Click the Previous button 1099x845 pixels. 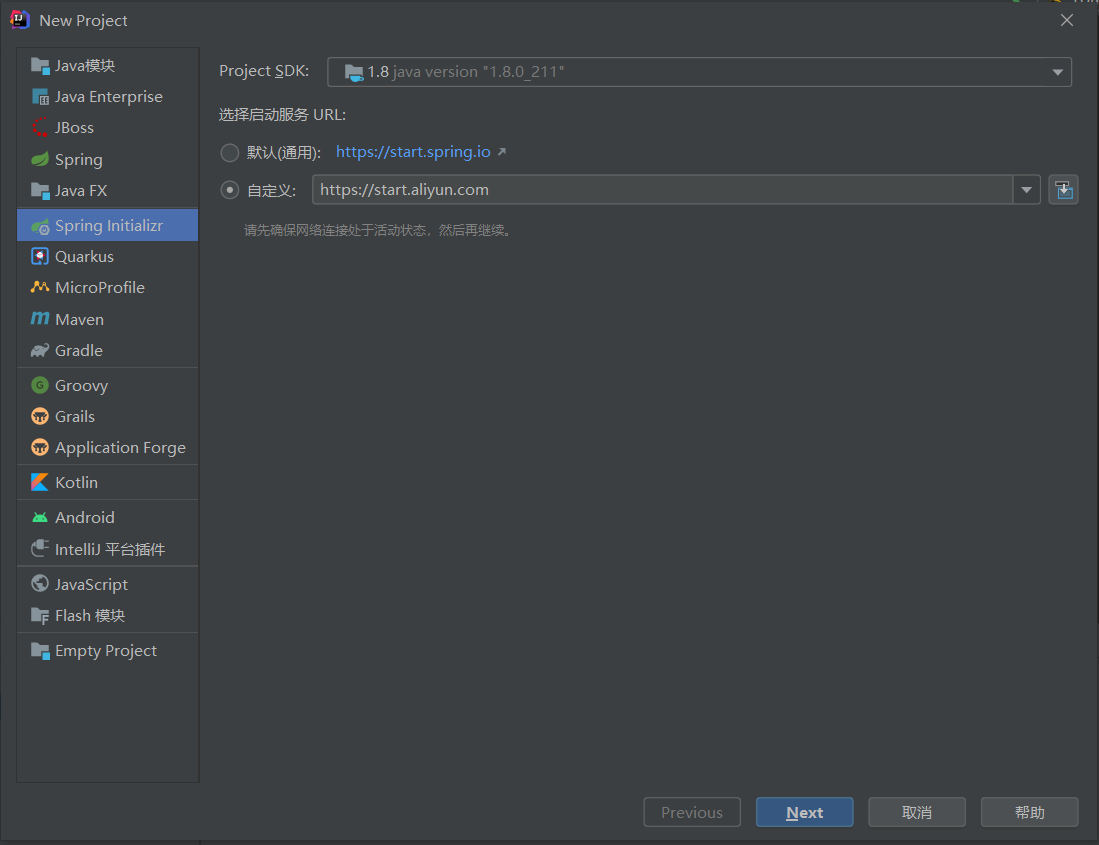[x=692, y=812]
